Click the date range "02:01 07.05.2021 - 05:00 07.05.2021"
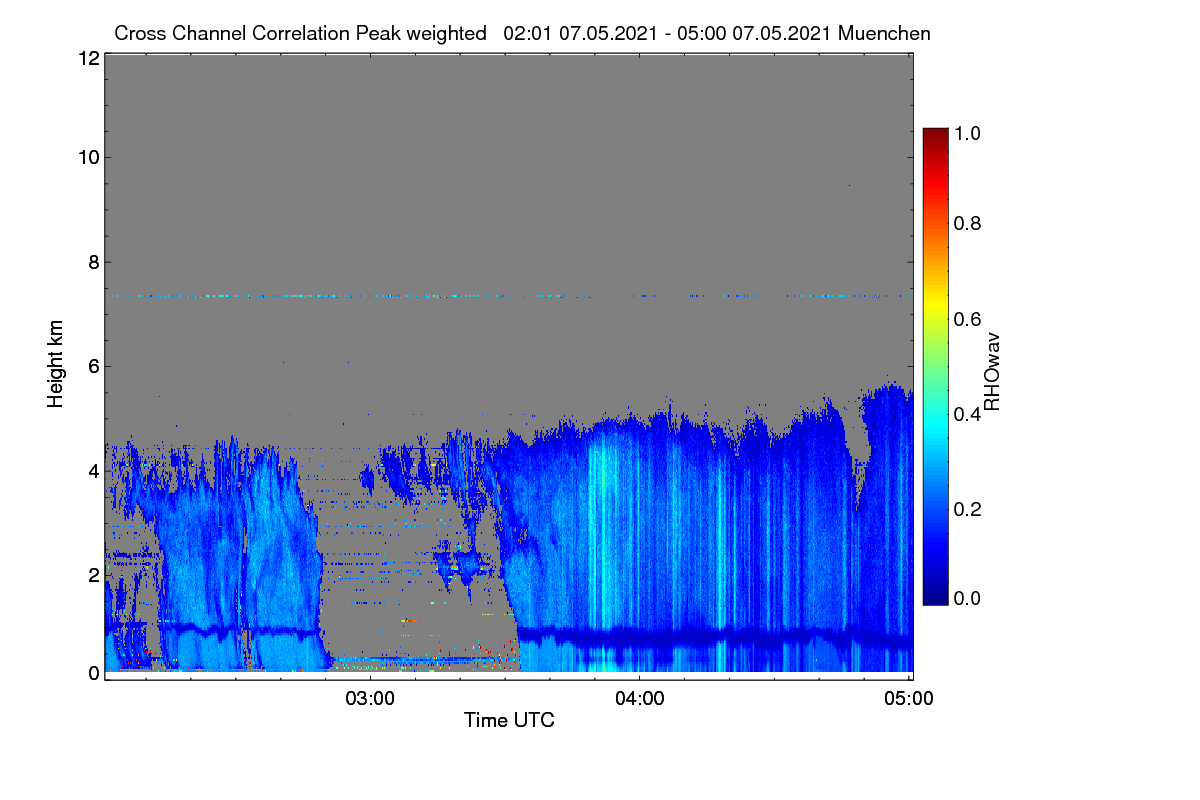 pyautogui.click(x=668, y=33)
